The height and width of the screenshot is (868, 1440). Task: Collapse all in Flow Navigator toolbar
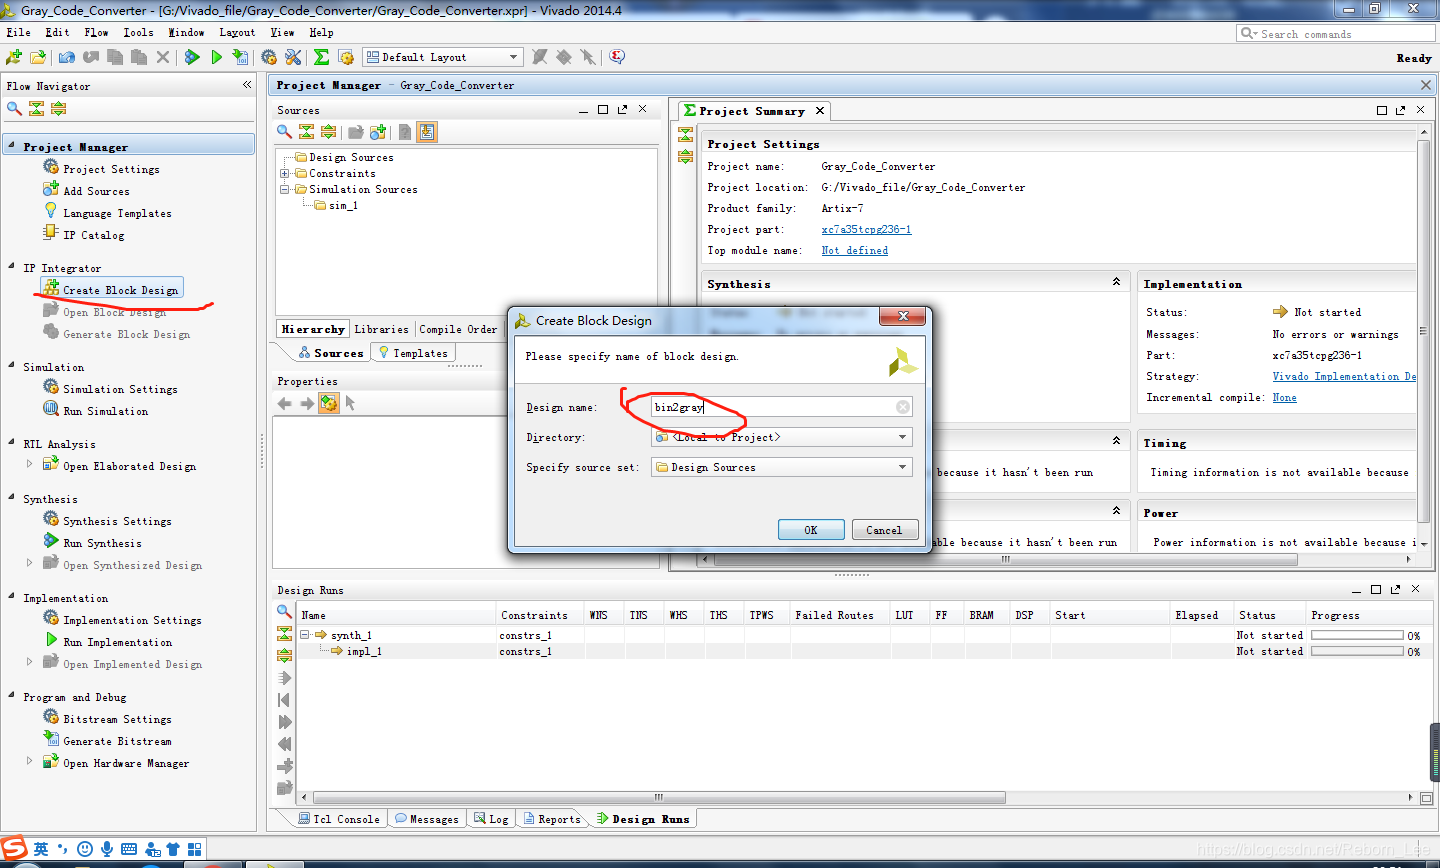coord(37,108)
